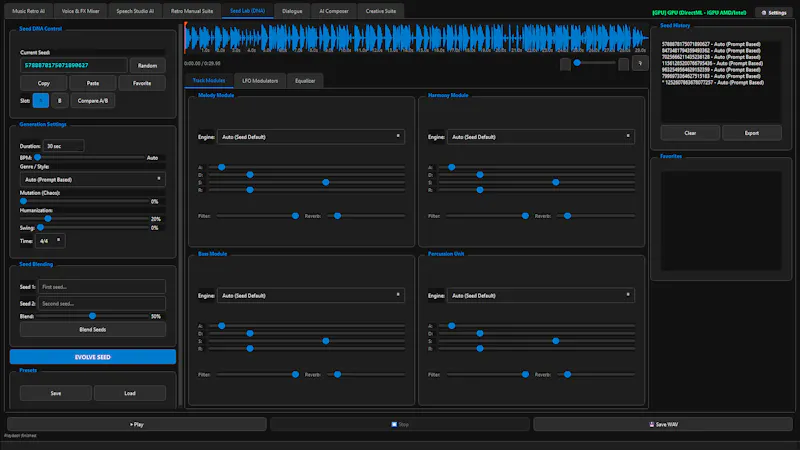Select the first Seed History entry
The height and width of the screenshot is (450, 800).
click(711, 44)
